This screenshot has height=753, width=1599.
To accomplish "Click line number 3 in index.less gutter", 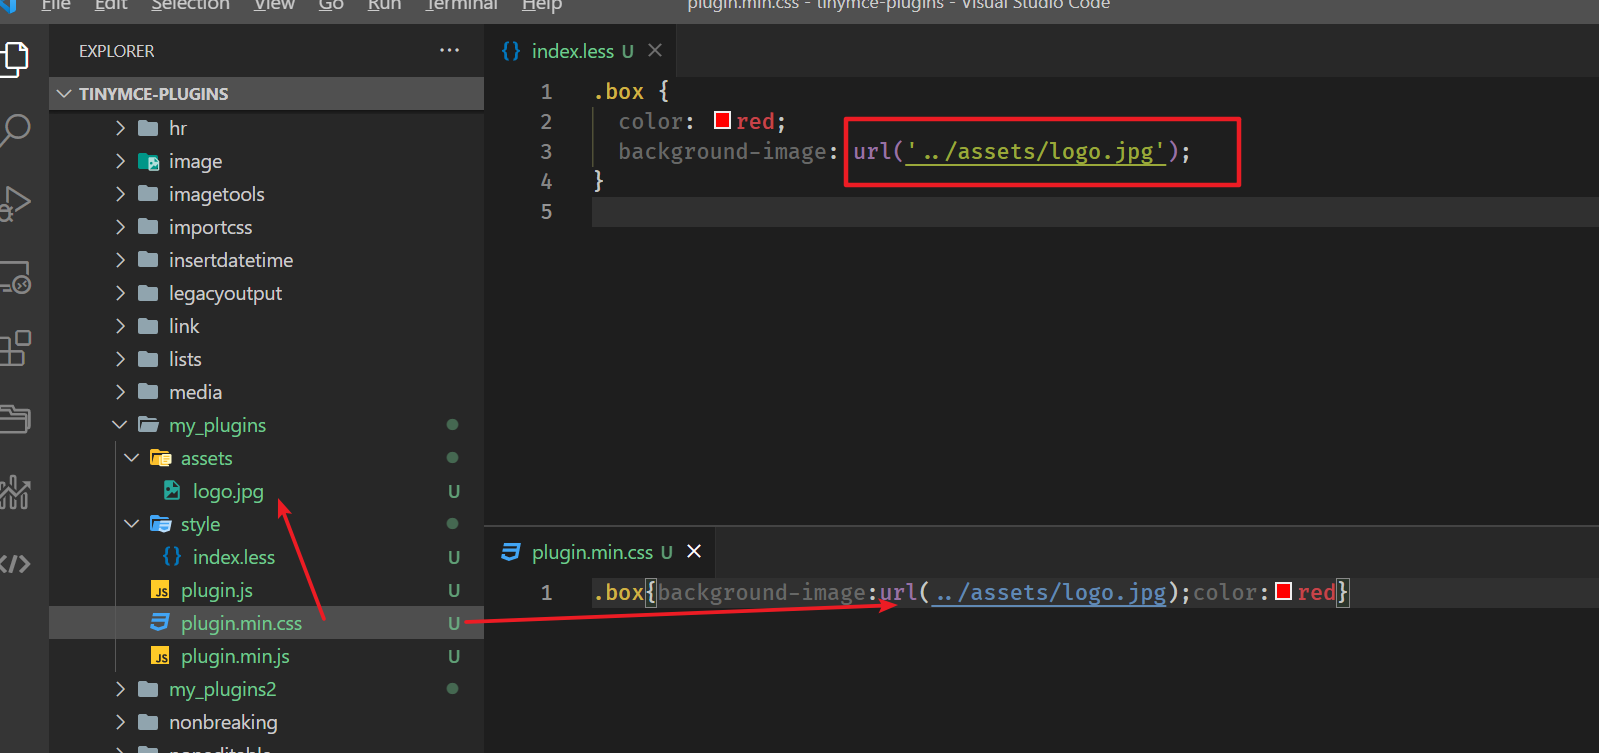I will coord(546,152).
